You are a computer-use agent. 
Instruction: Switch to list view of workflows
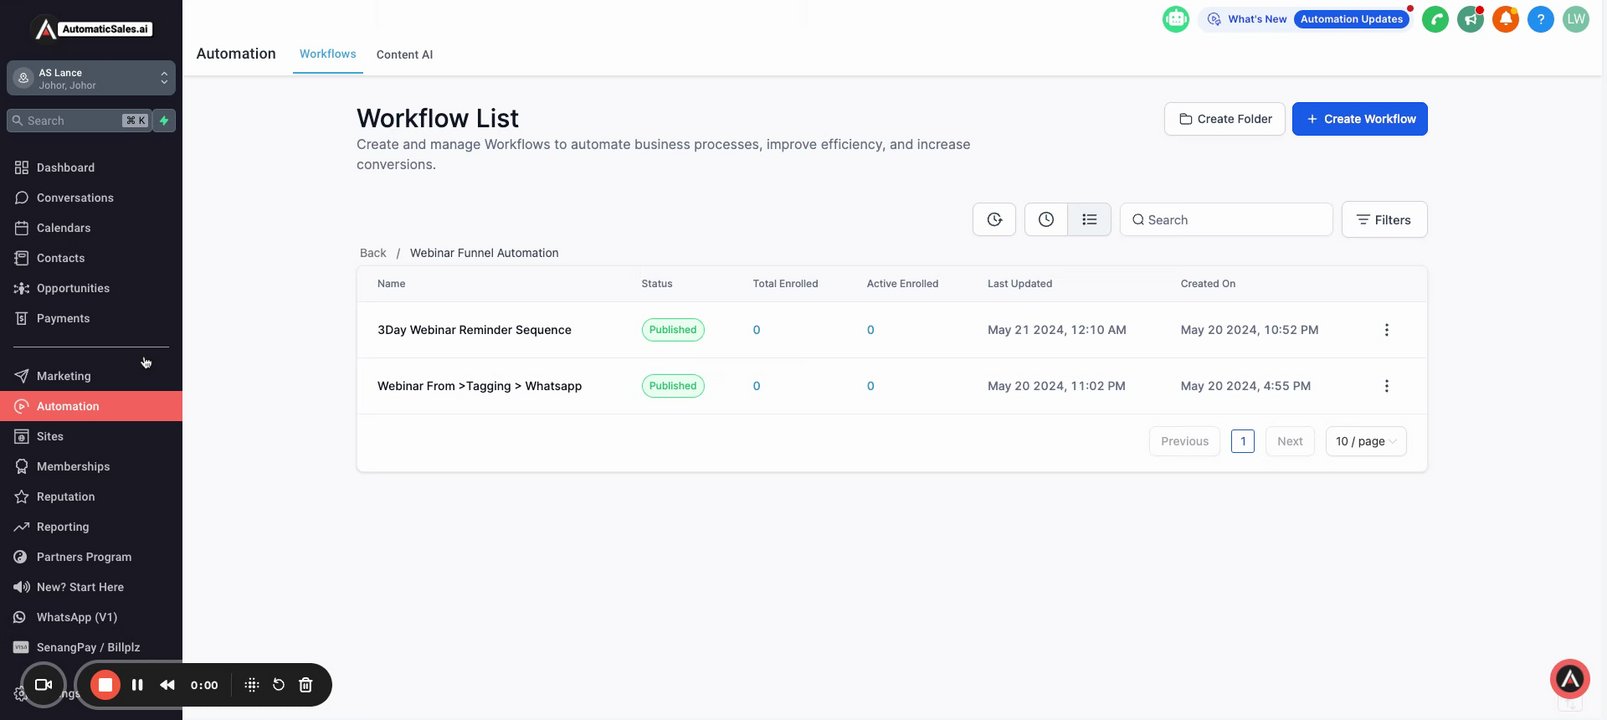coord(1089,220)
